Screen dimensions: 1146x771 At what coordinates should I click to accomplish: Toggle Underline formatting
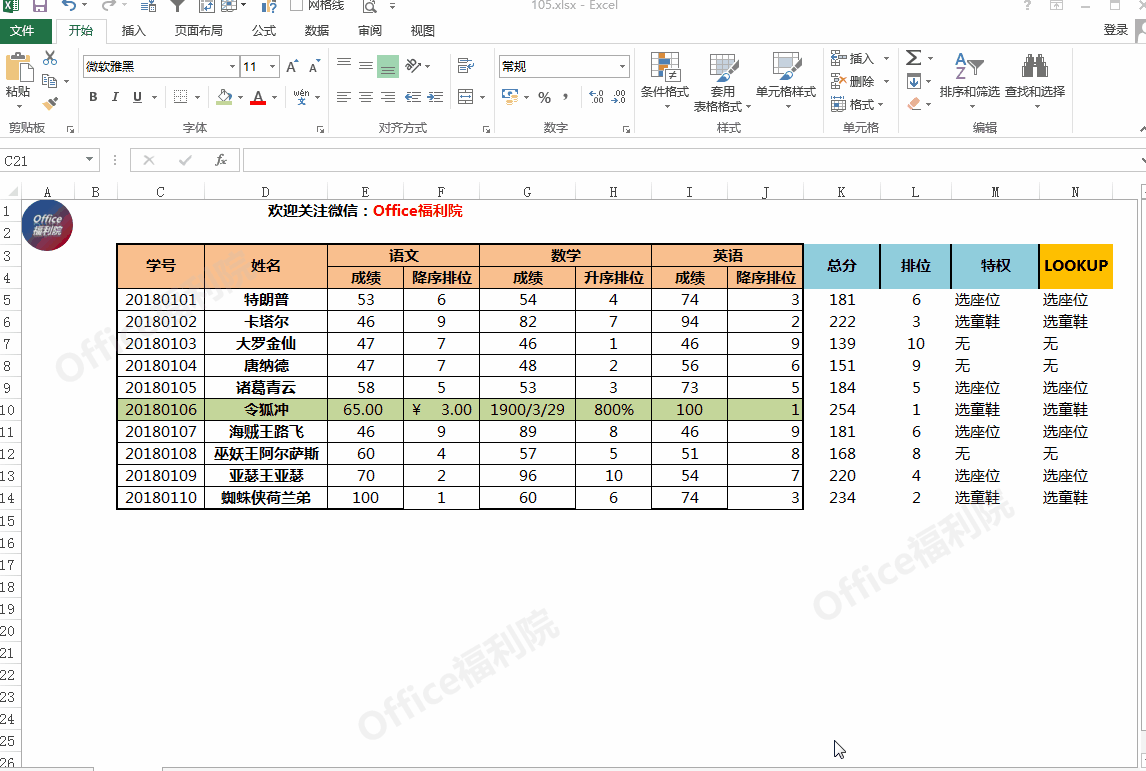[x=137, y=97]
